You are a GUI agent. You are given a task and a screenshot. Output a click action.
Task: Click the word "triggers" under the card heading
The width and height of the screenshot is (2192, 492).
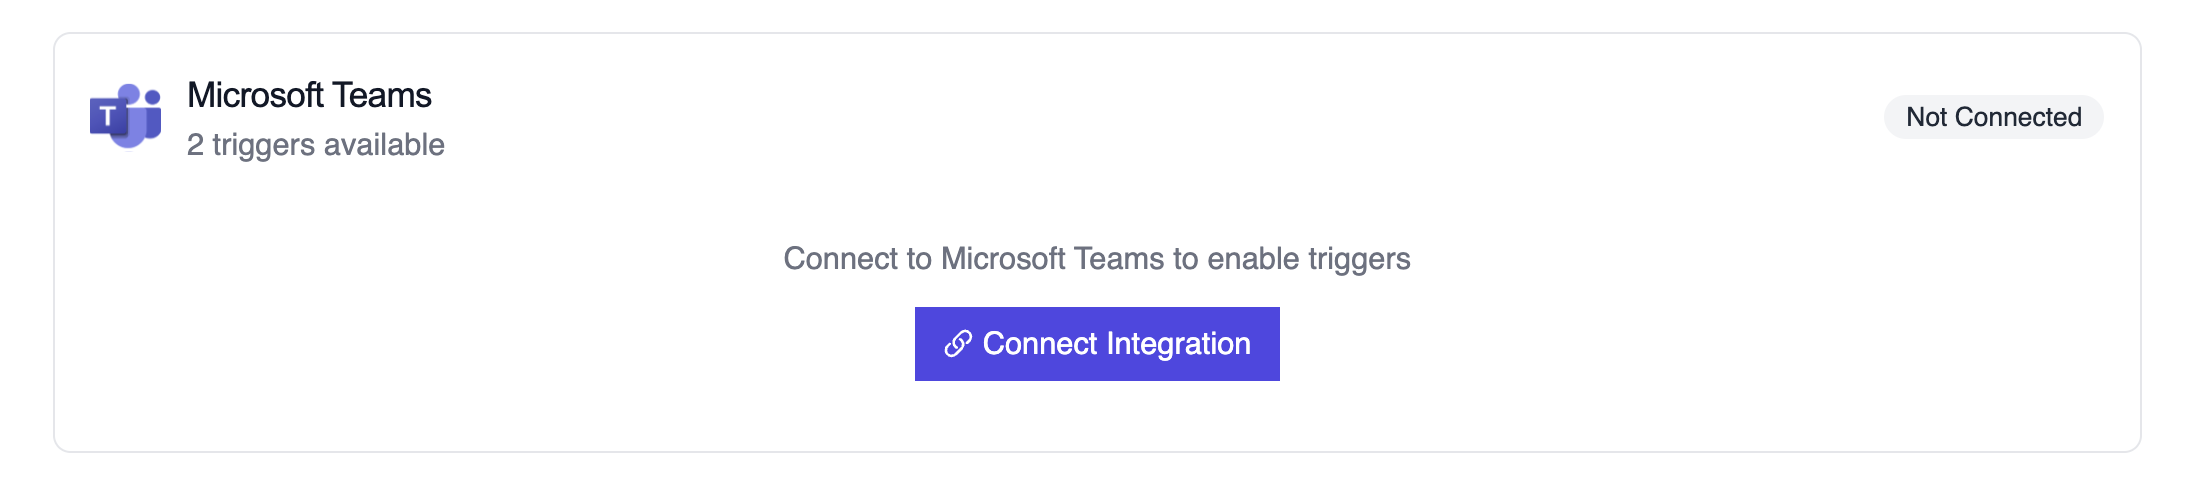pyautogui.click(x=264, y=145)
